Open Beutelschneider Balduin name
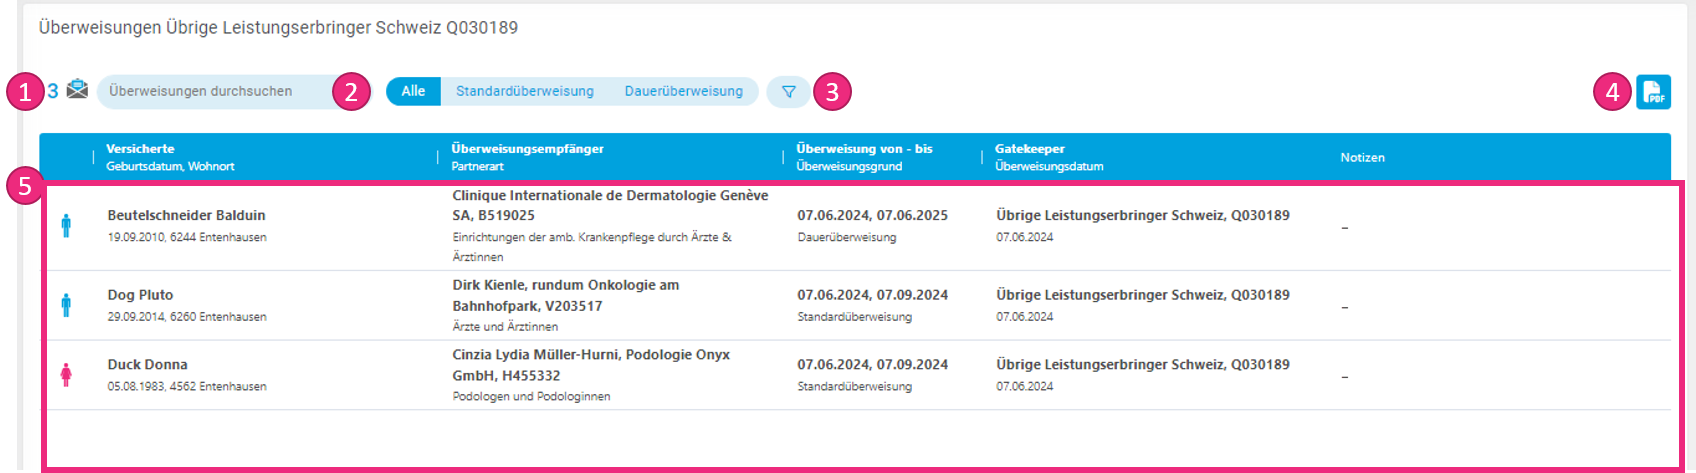Image resolution: width=1696 pixels, height=473 pixels. tap(186, 215)
